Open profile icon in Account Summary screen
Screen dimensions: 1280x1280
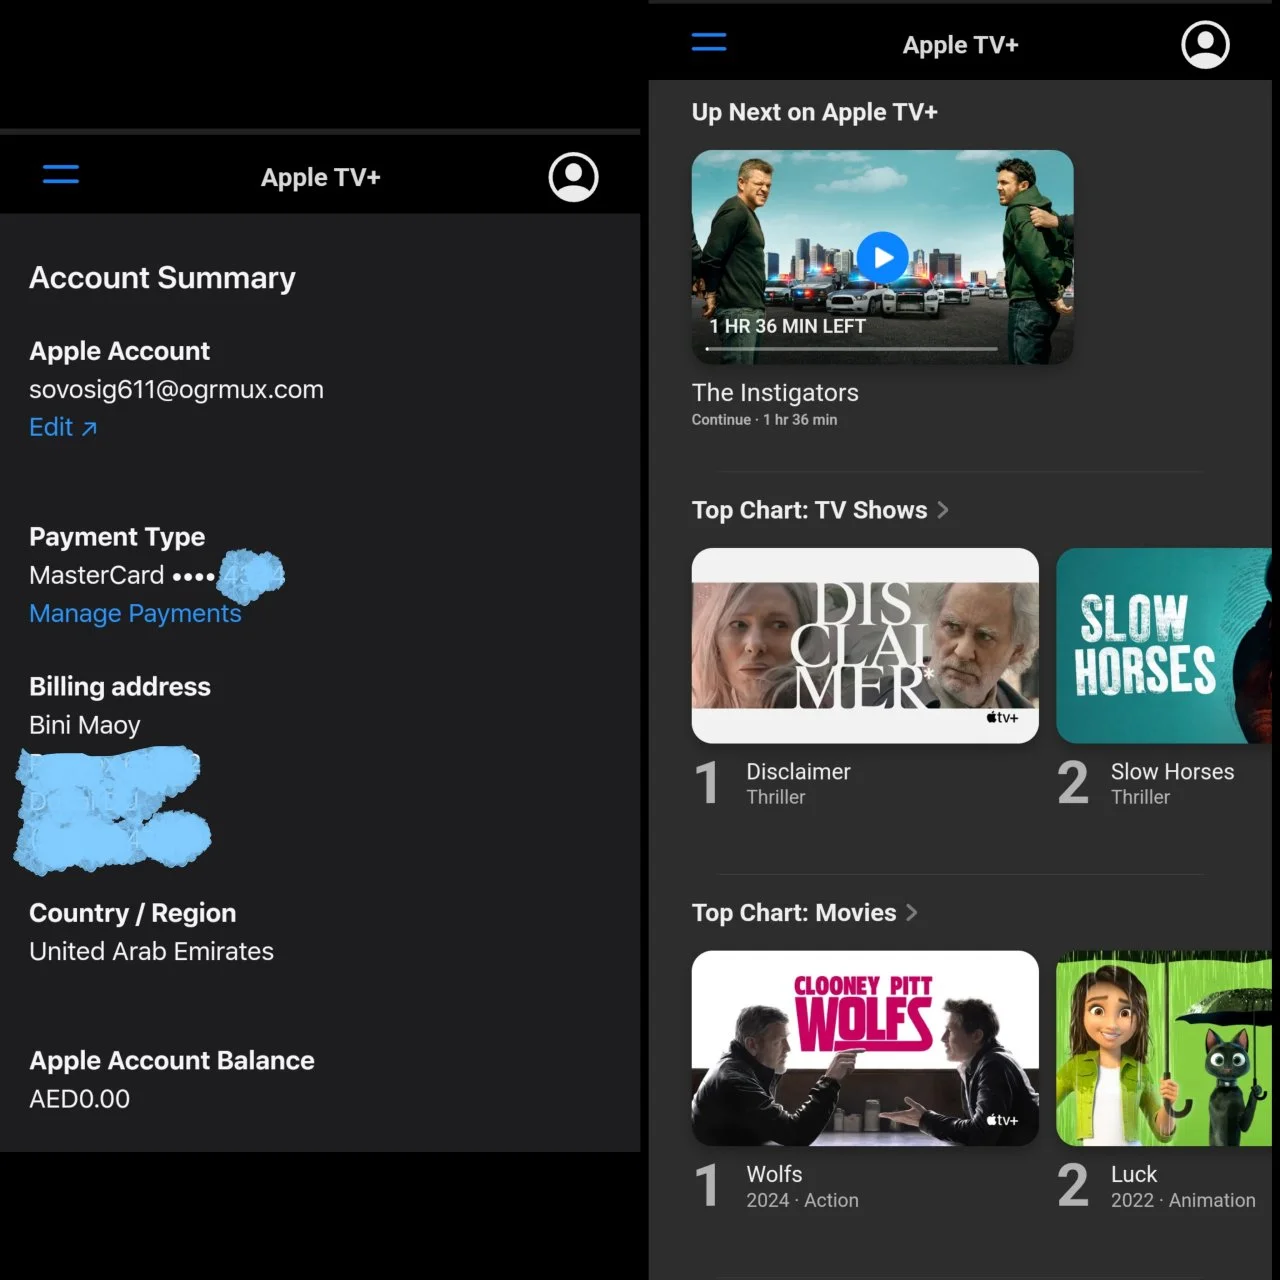(x=574, y=177)
